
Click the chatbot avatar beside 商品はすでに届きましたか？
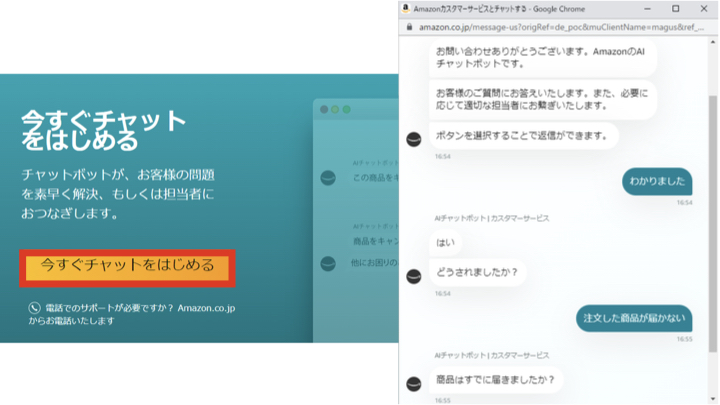click(x=414, y=384)
